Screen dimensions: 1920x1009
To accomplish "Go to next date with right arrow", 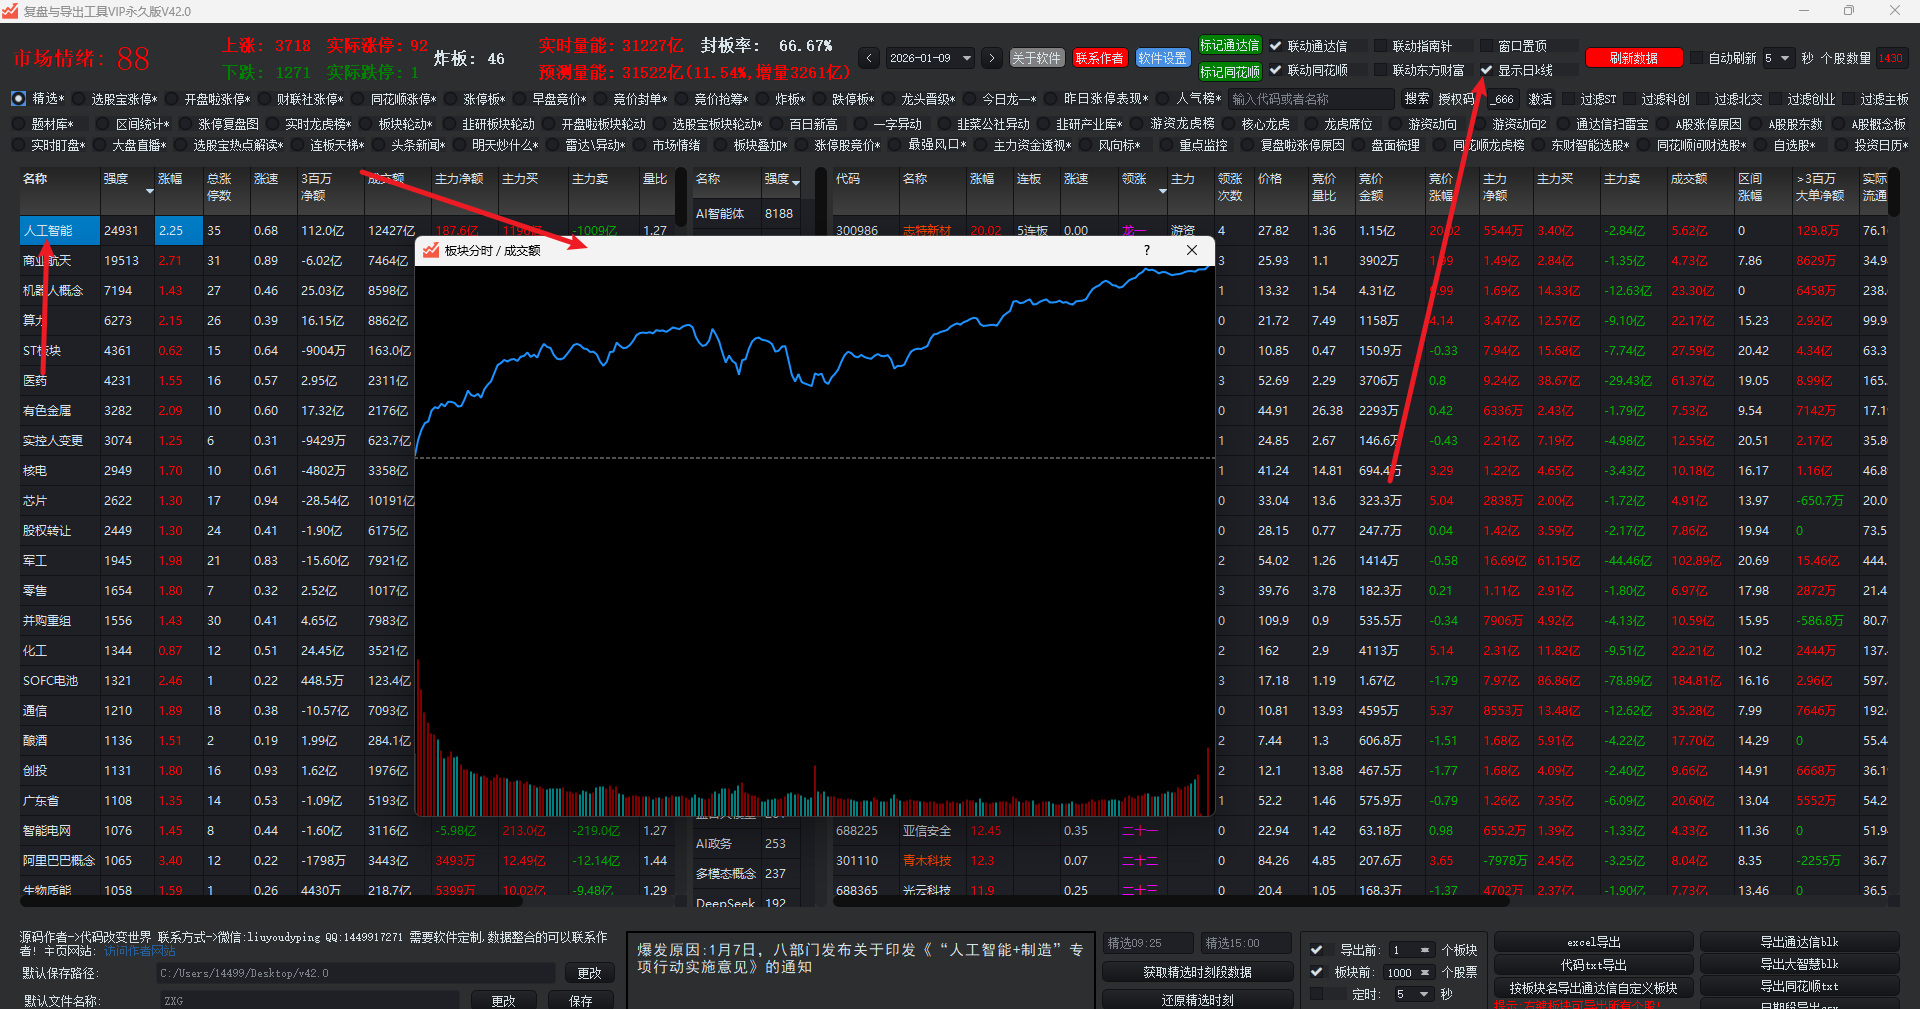I will click(x=991, y=58).
